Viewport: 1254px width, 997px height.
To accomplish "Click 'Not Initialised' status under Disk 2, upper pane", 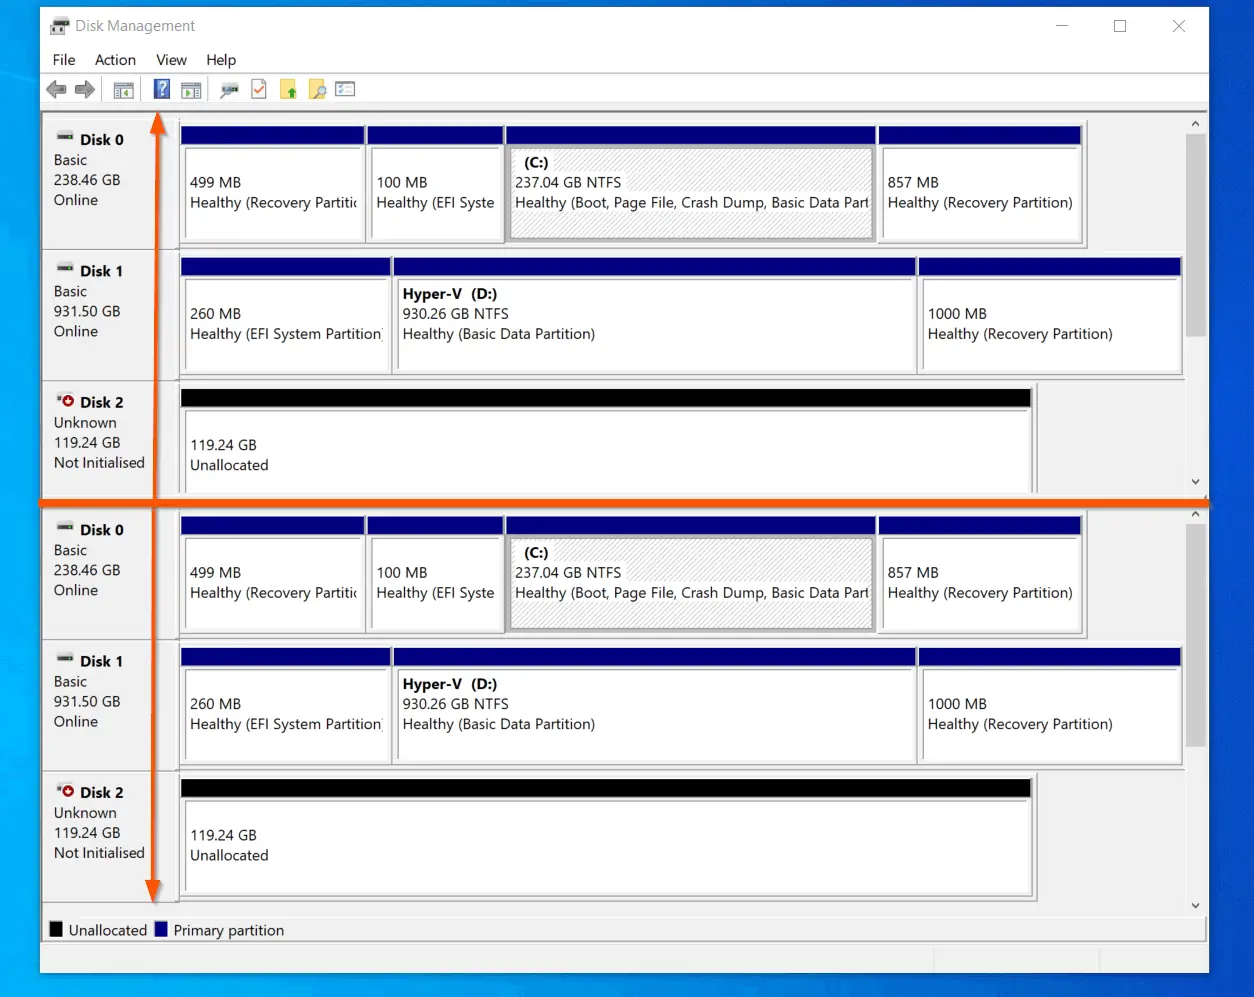I will (x=99, y=462).
